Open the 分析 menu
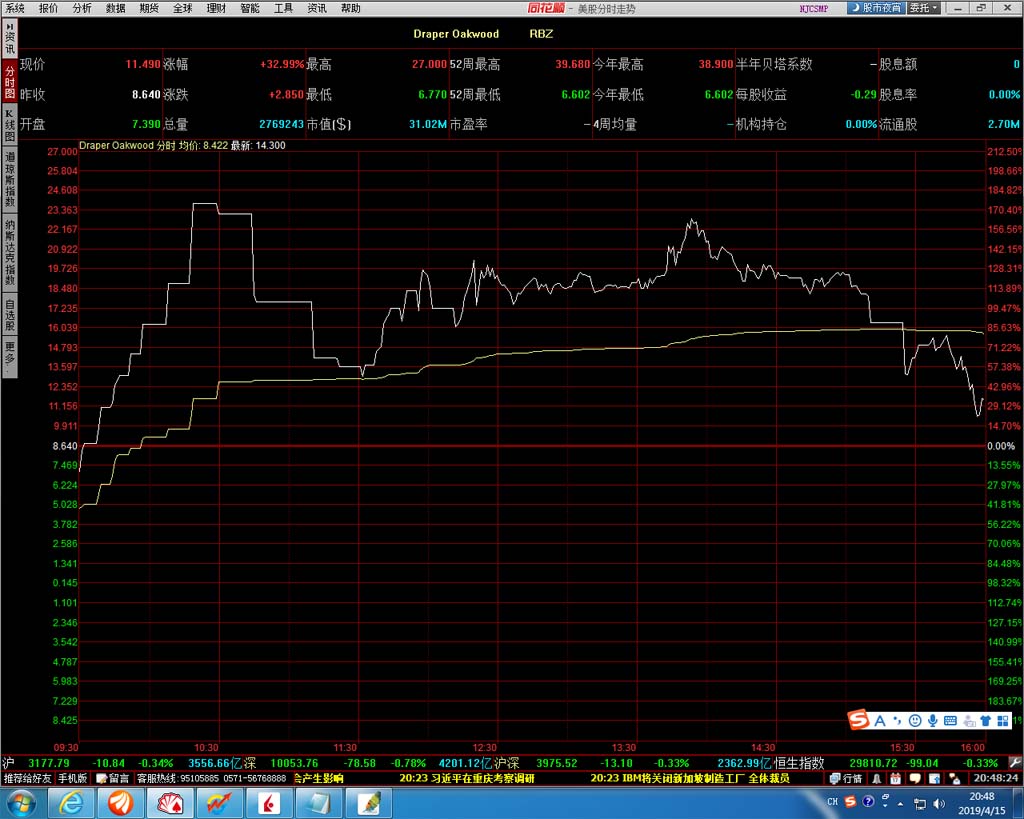The width and height of the screenshot is (1024, 819). pyautogui.click(x=82, y=8)
